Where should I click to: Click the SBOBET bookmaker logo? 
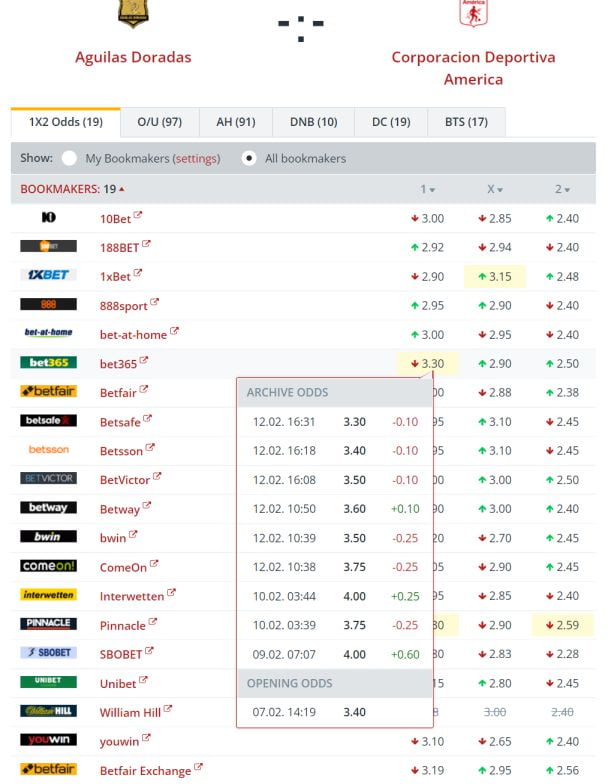[48, 652]
